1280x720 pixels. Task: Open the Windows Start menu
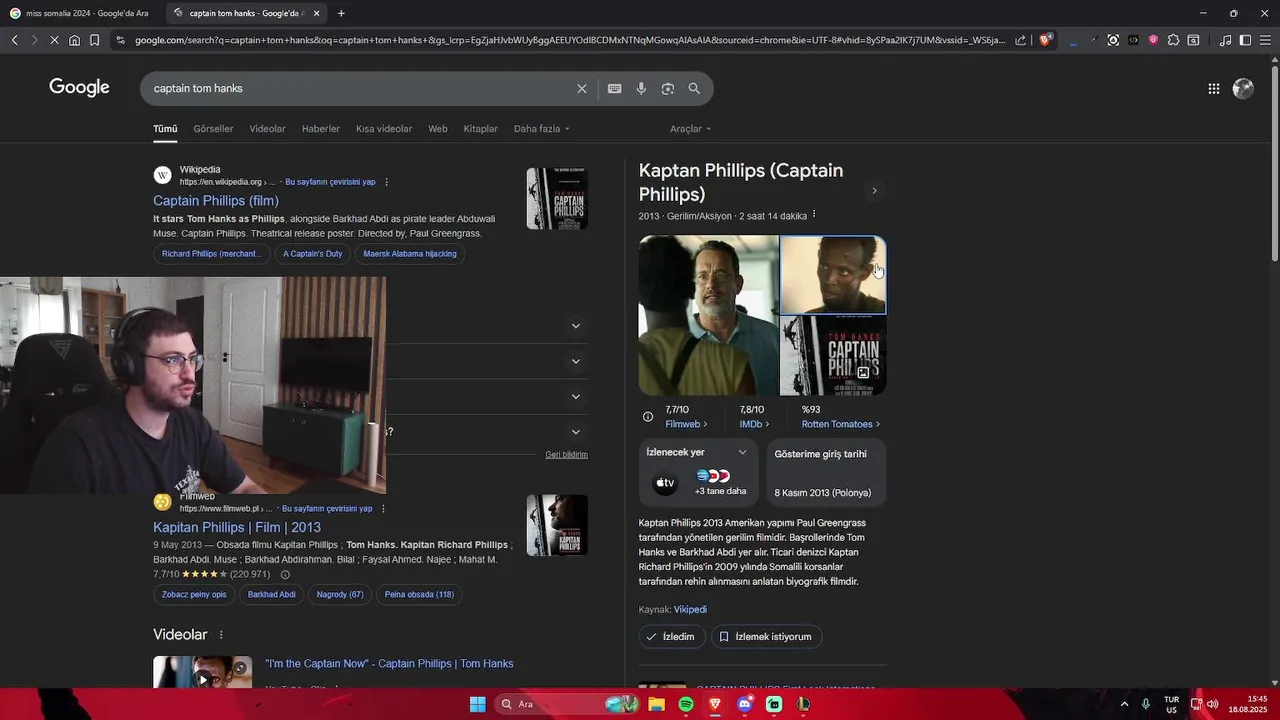coord(478,704)
